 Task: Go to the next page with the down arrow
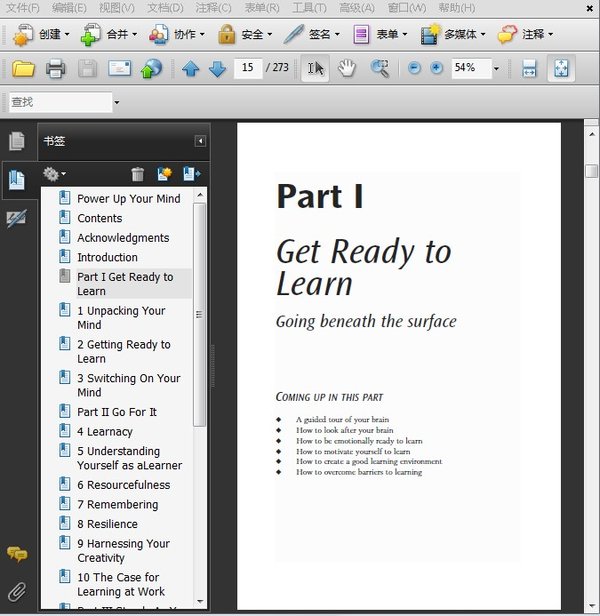point(216,69)
